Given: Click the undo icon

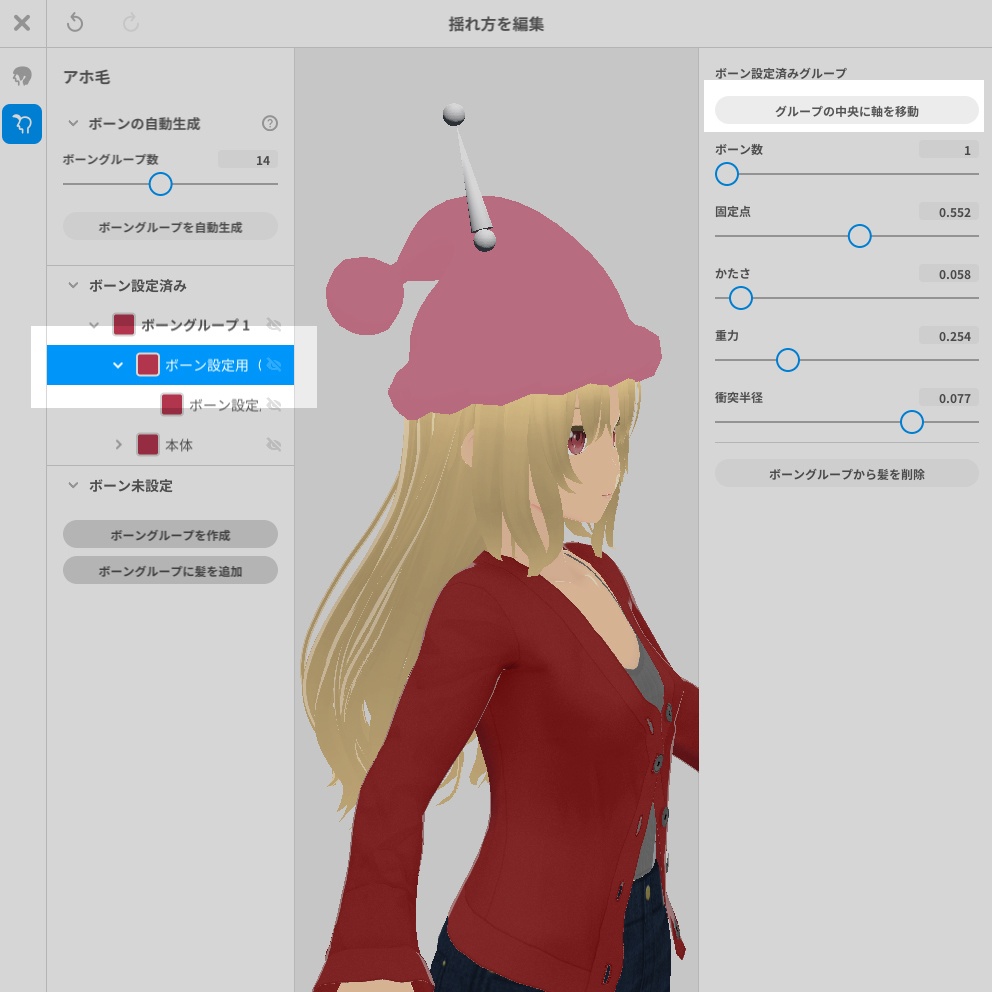Looking at the screenshot, I should [75, 23].
